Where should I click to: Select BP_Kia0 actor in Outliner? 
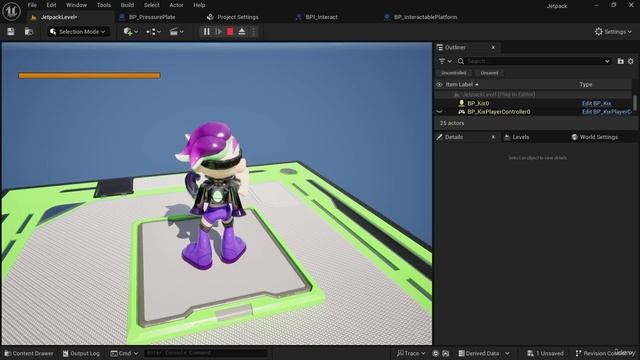[x=478, y=103]
